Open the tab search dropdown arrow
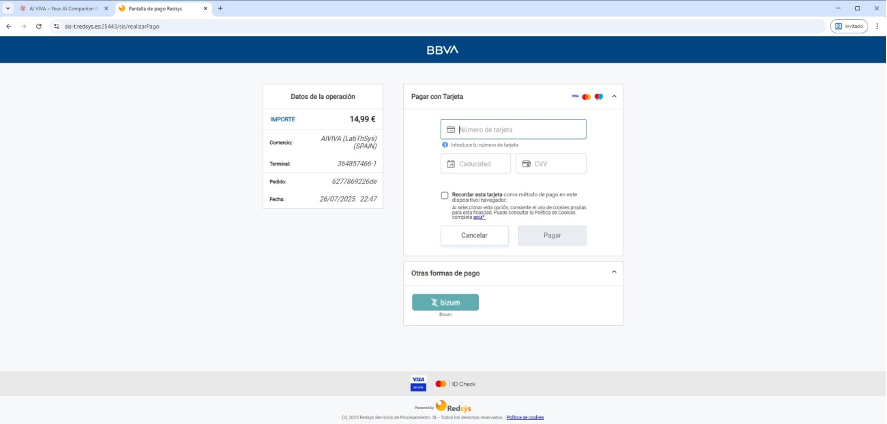The width and height of the screenshot is (887, 424). coord(7,8)
